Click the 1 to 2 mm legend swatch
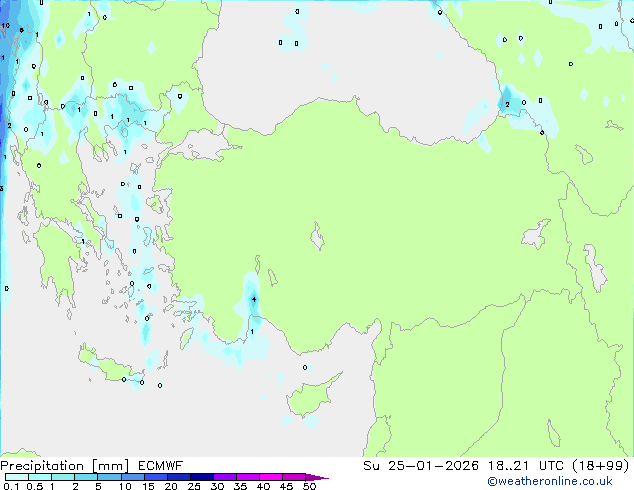This screenshot has width=634, height=490. tap(63, 477)
